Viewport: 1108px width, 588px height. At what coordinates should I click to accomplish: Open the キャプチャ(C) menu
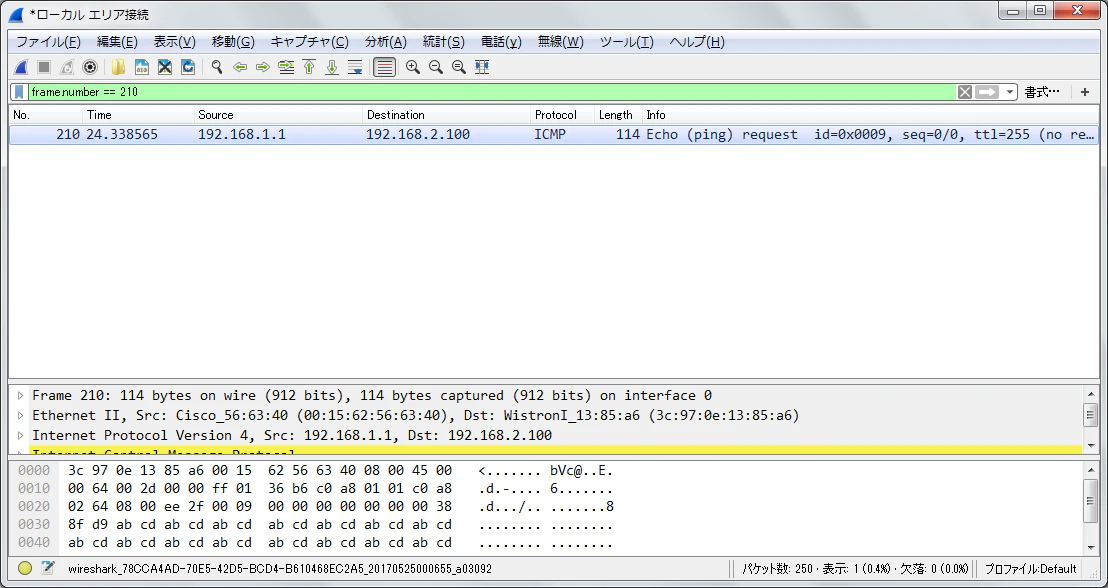coord(310,42)
